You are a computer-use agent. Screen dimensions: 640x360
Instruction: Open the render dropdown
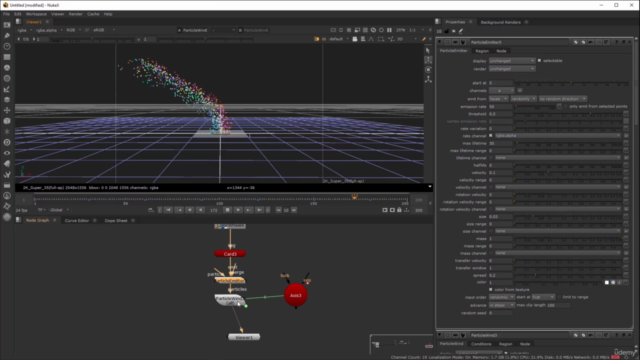[512, 69]
